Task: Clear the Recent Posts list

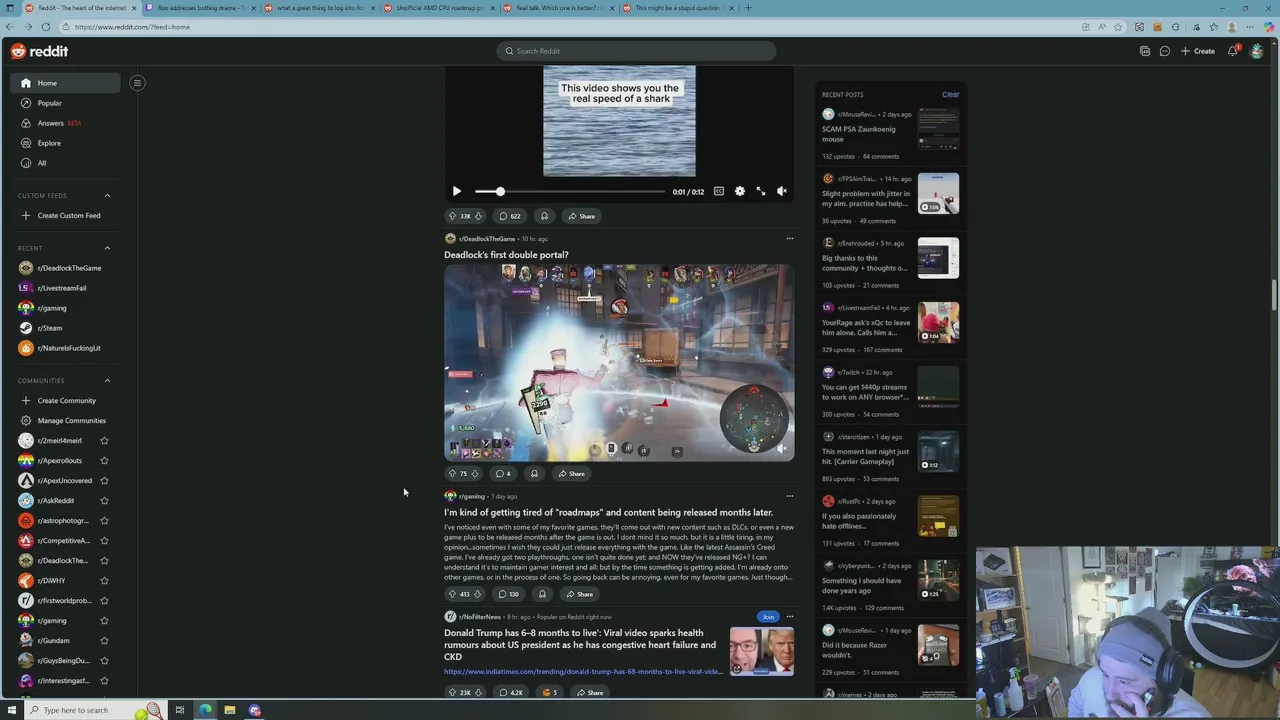Action: coord(950,95)
